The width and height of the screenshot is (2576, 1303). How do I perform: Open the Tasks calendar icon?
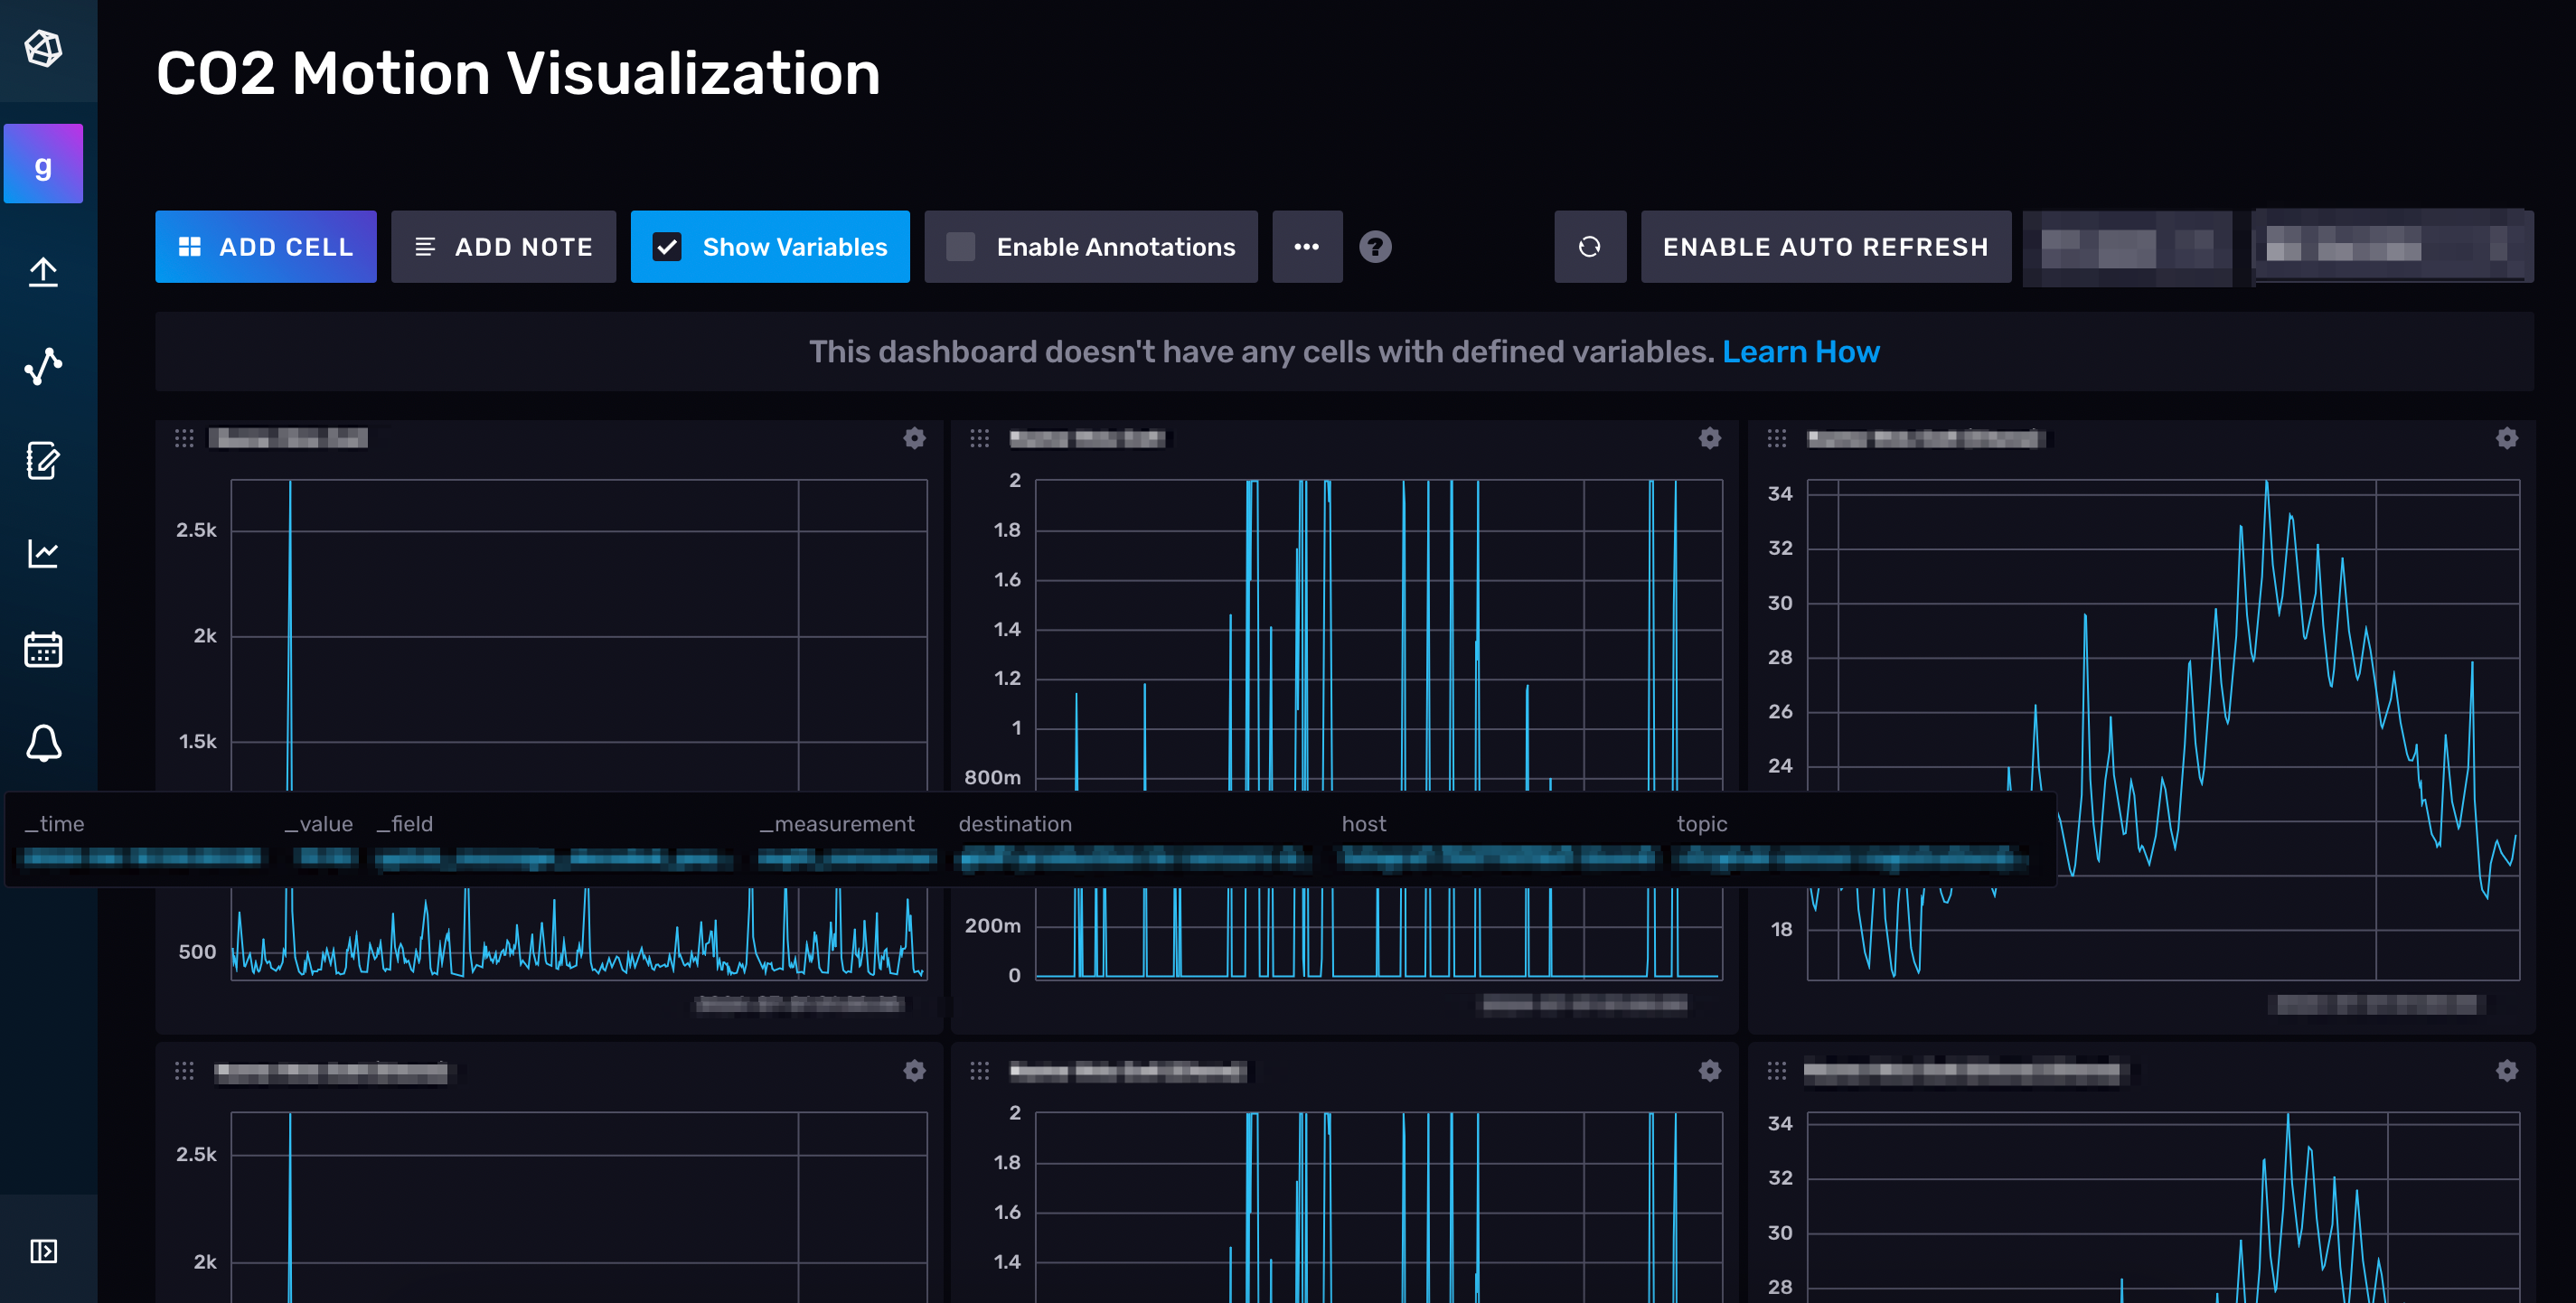(44, 648)
